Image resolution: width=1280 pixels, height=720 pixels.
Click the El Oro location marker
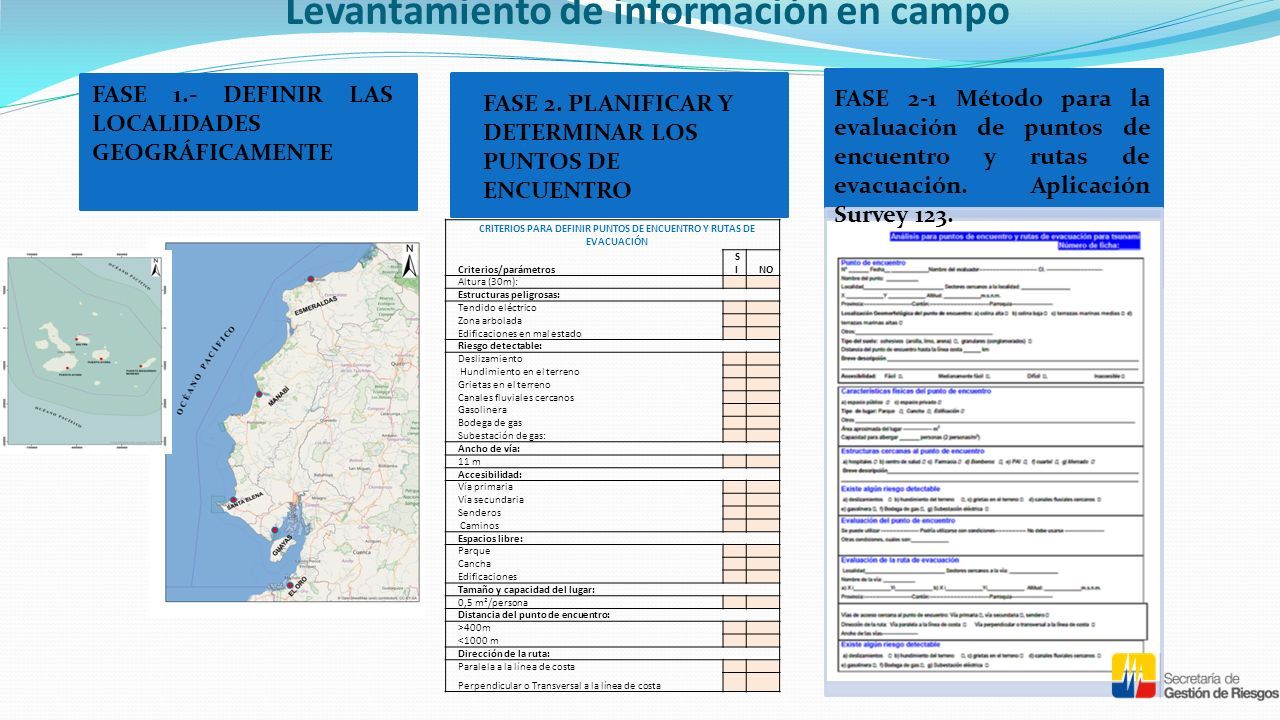[290, 585]
